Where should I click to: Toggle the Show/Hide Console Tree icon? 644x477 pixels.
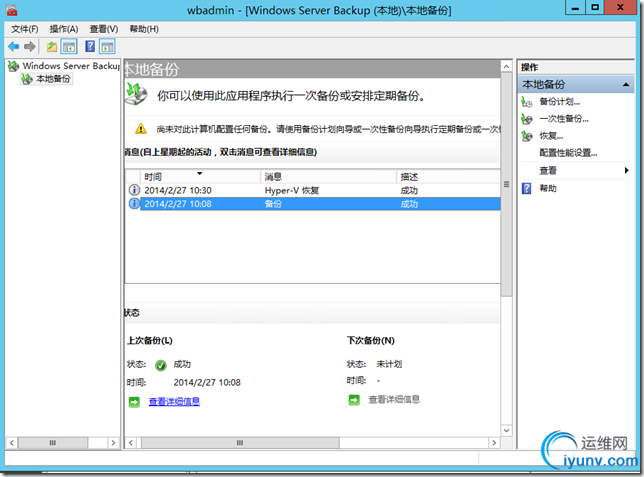(x=69, y=46)
